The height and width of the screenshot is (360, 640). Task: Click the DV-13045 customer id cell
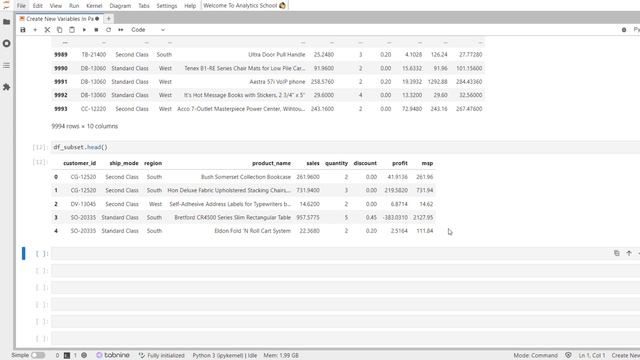(x=83, y=204)
